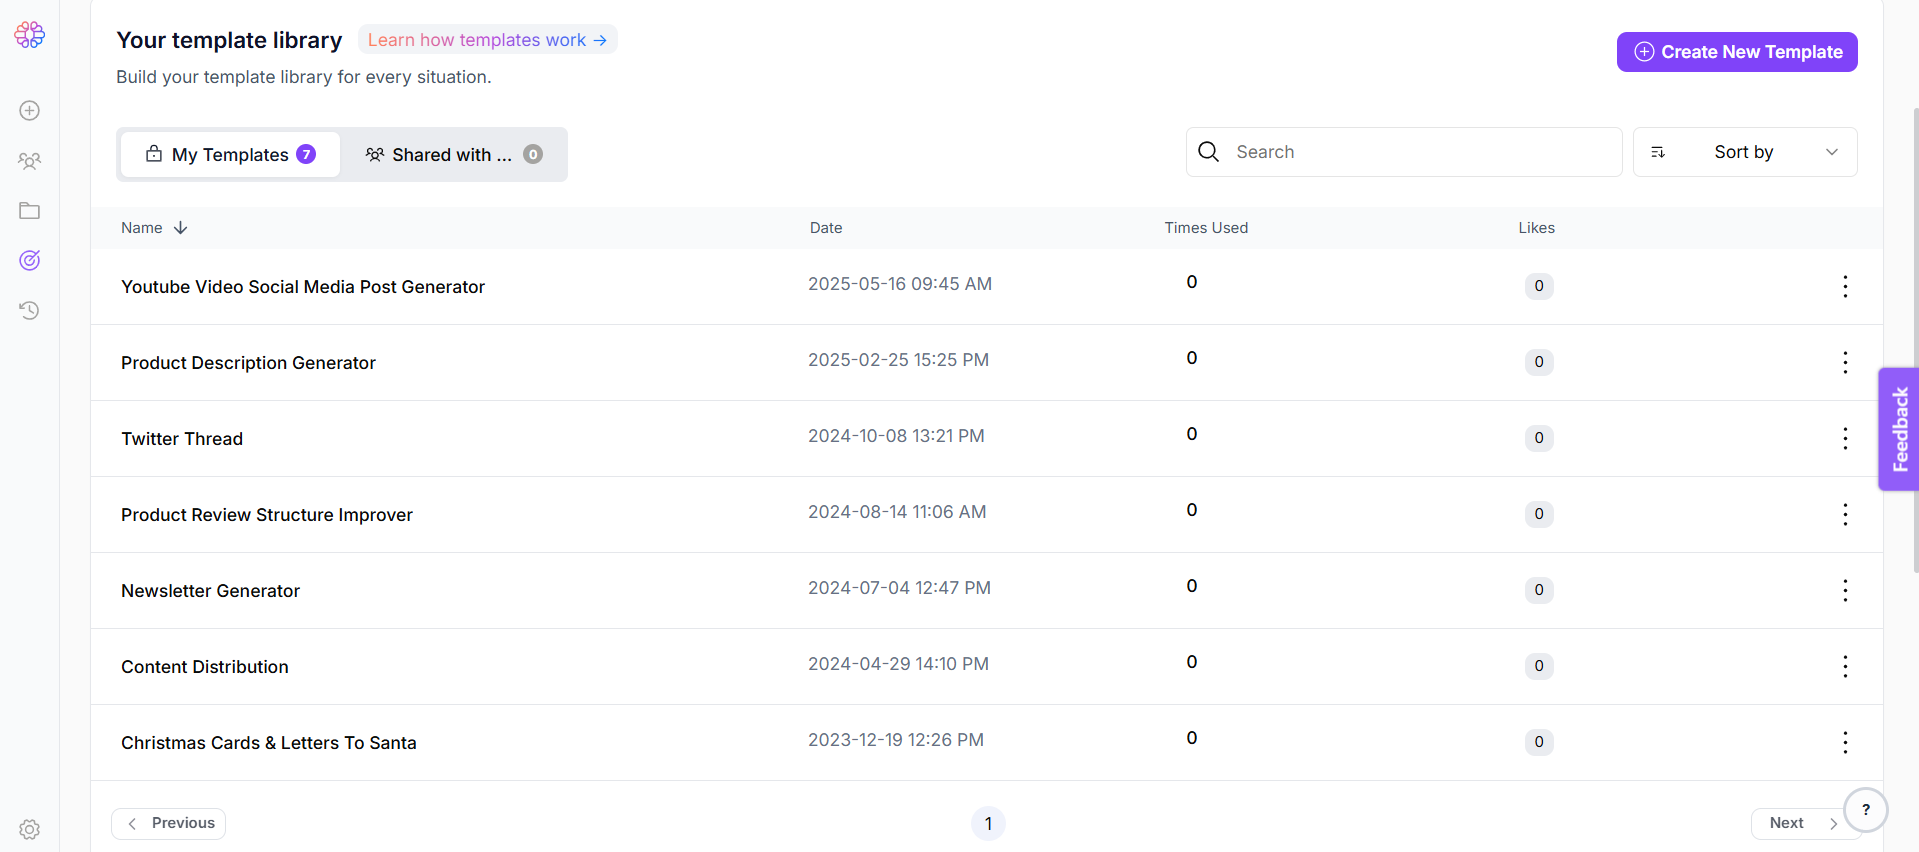Click date 2024-10-08 13:21 PM
This screenshot has height=852, width=1919.
coord(896,436)
